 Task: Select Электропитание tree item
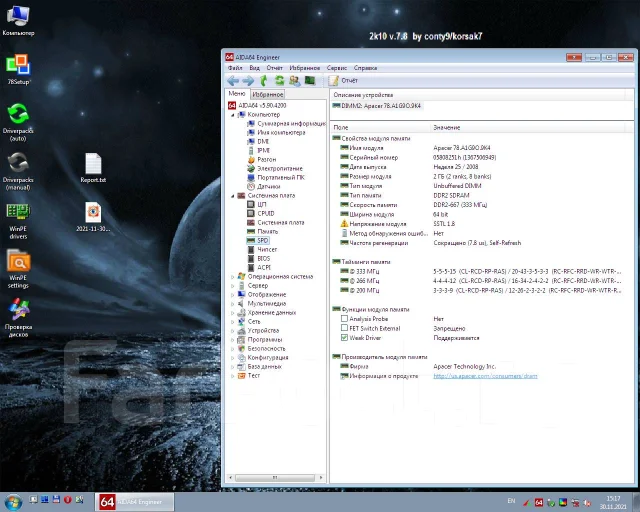(275, 168)
